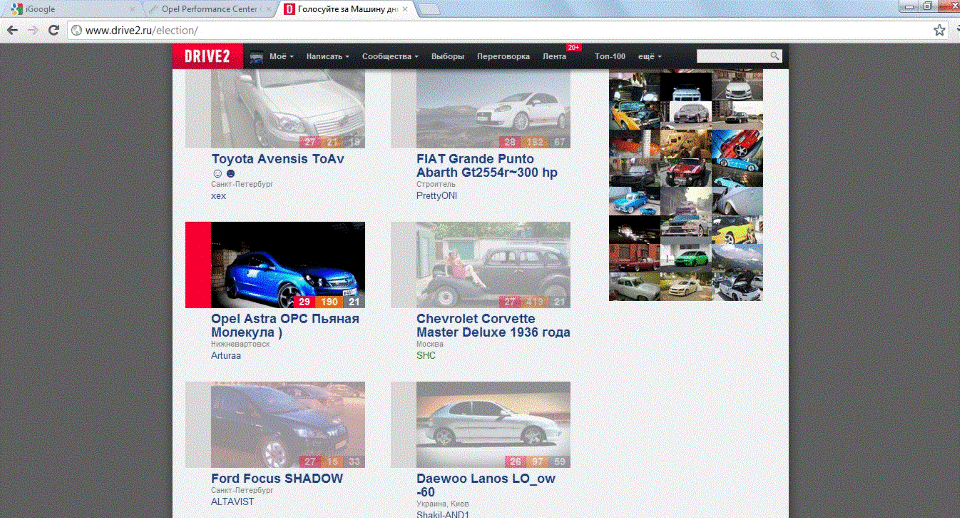The height and width of the screenshot is (518, 960).
Task: Click vote bar beside Ford Focus
Action: [x=198, y=425]
